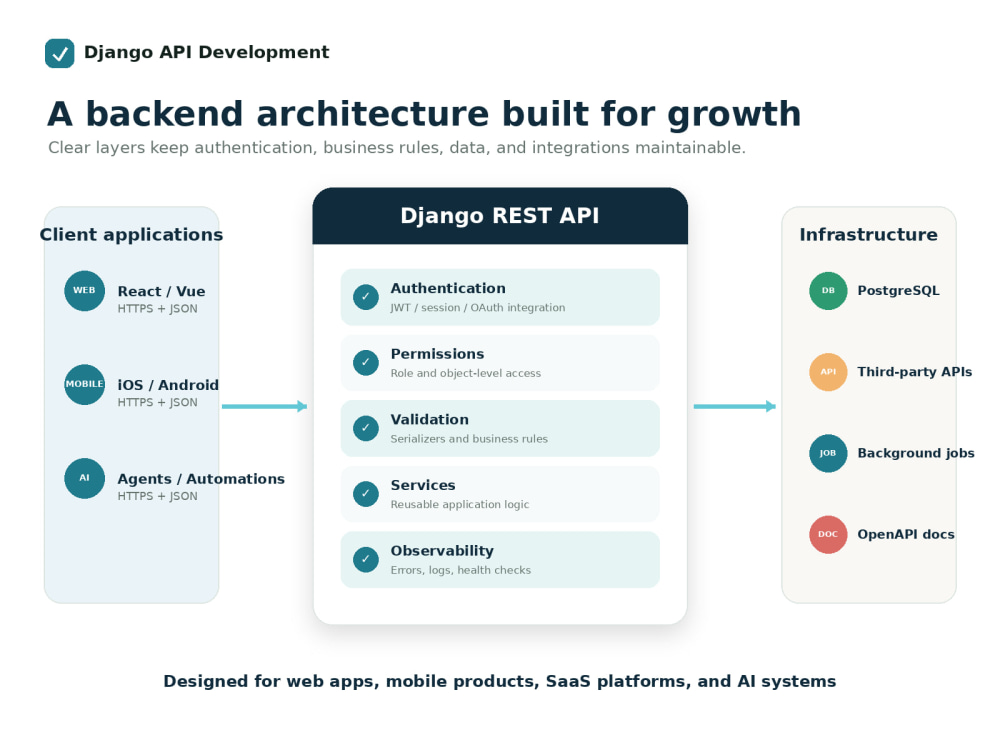The image size is (1000, 750).
Task: Click the checkmark icon next to Authentication
Action: 366,297
